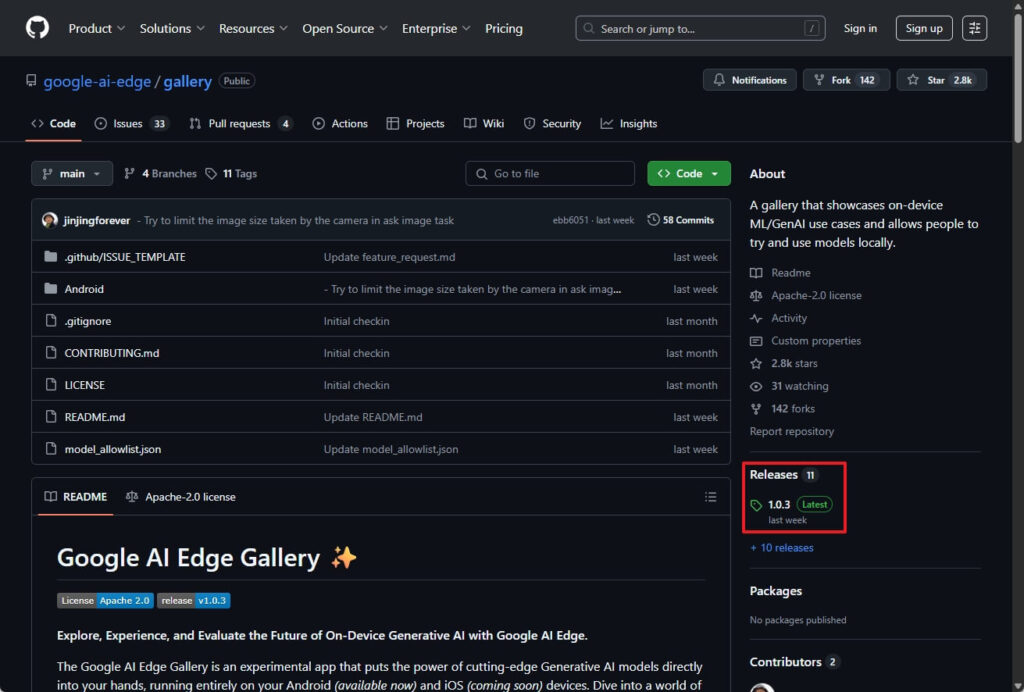Open notifications via the bell icon

pos(719,80)
